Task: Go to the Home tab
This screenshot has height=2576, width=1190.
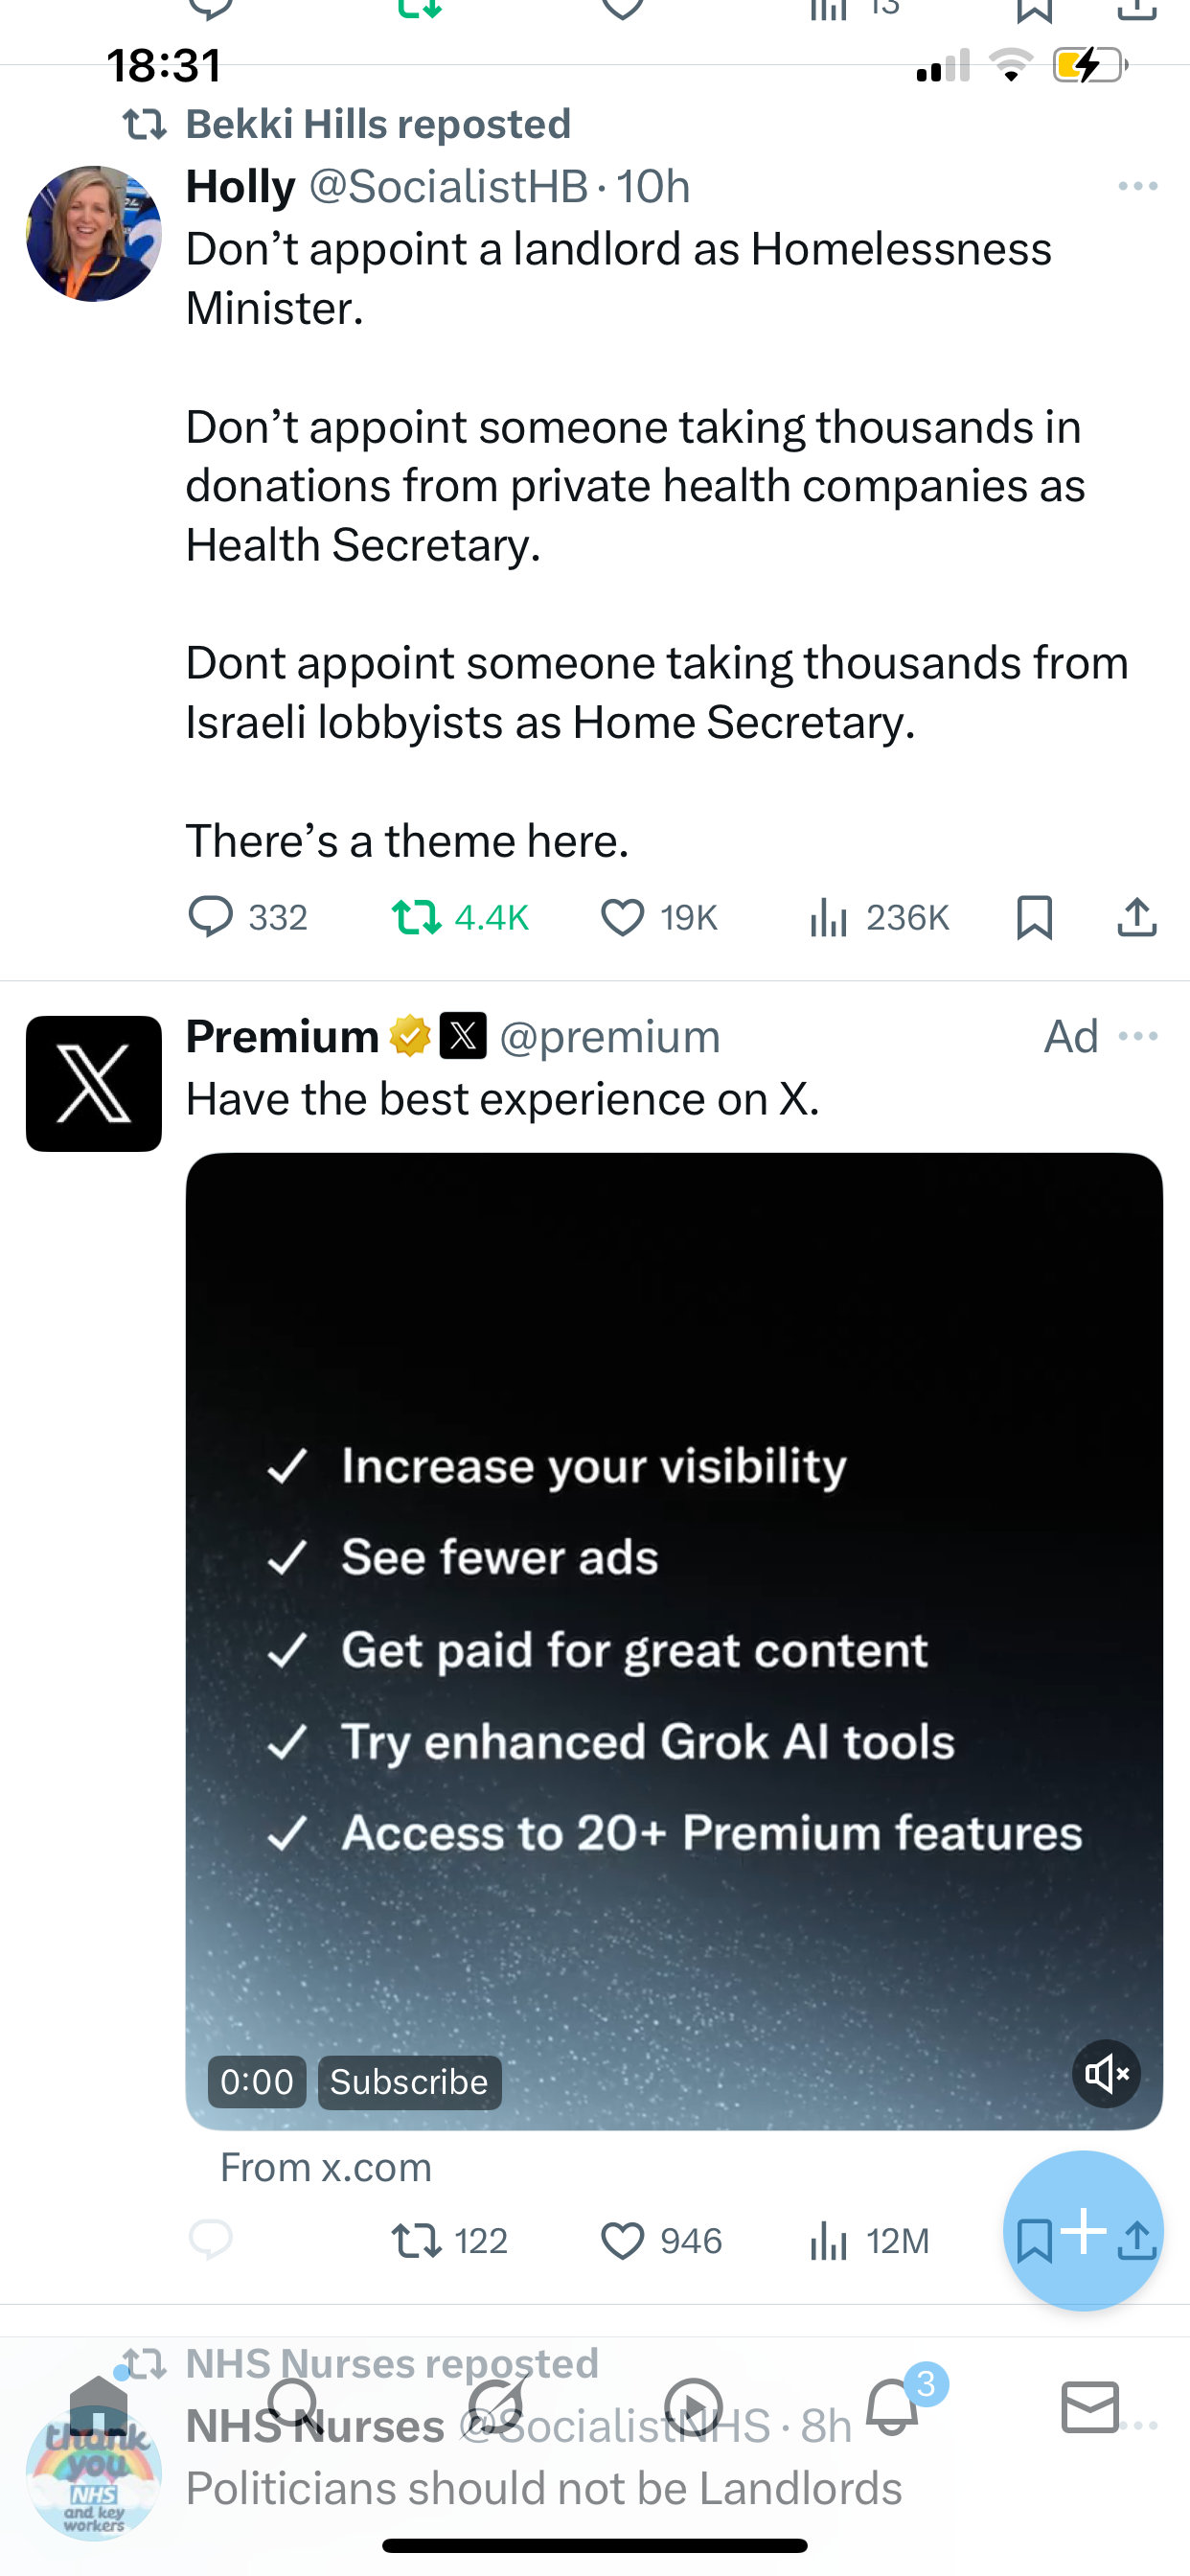Action: pyautogui.click(x=98, y=2406)
